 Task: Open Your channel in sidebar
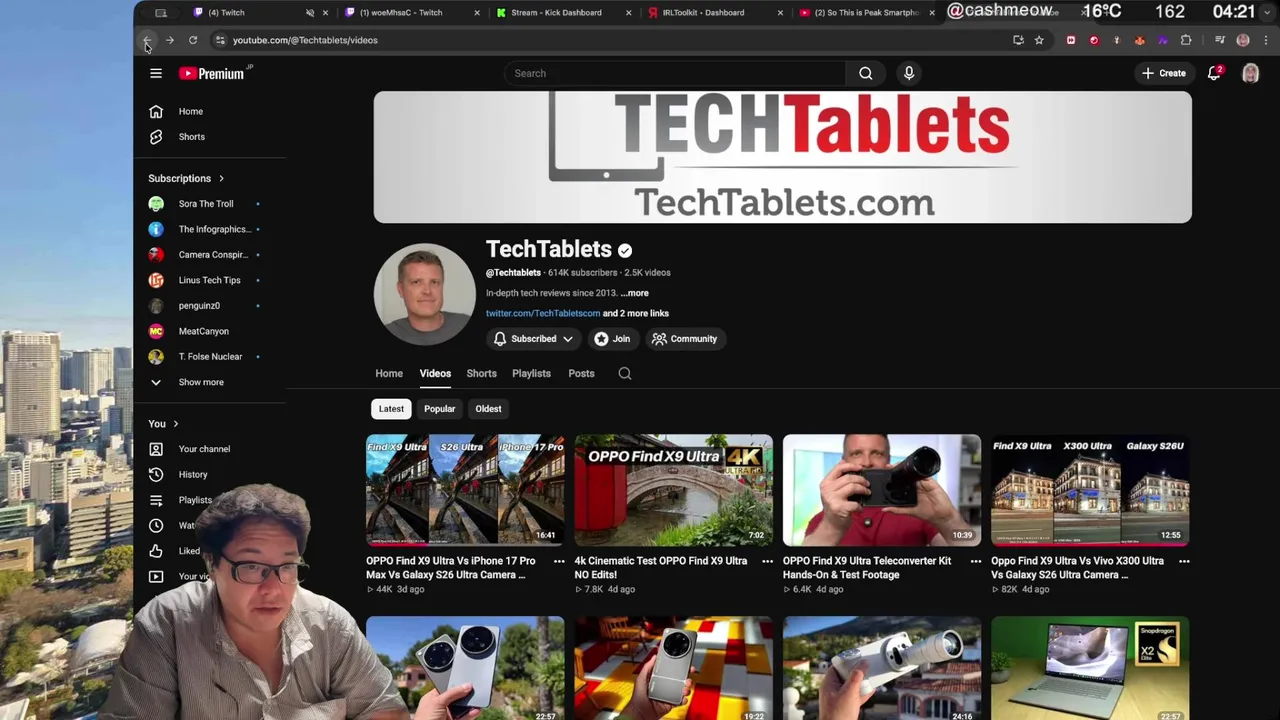(x=205, y=449)
